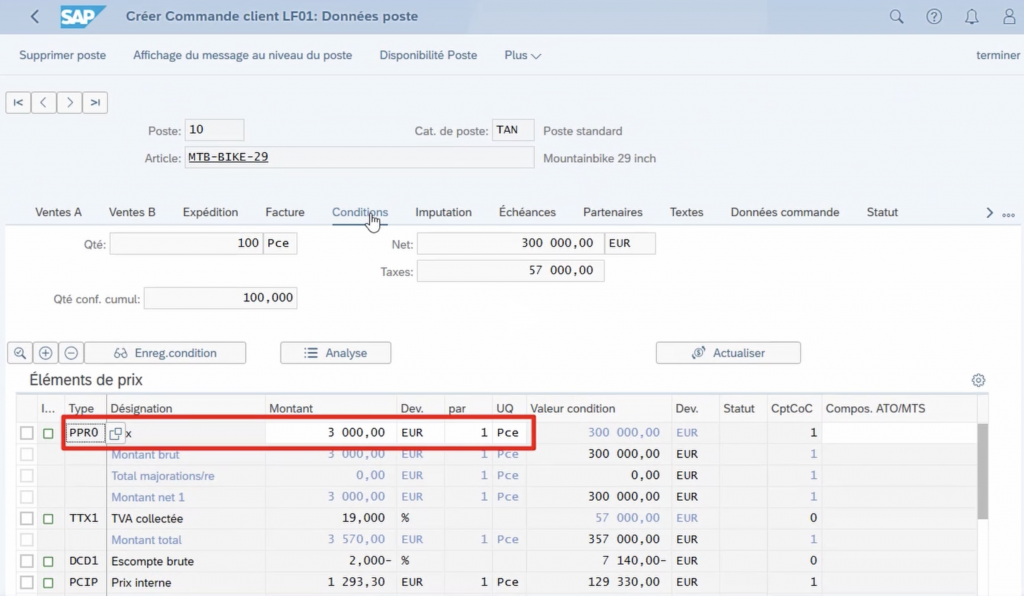Open the help question mark icon
This screenshot has height=596, width=1024.
click(934, 17)
